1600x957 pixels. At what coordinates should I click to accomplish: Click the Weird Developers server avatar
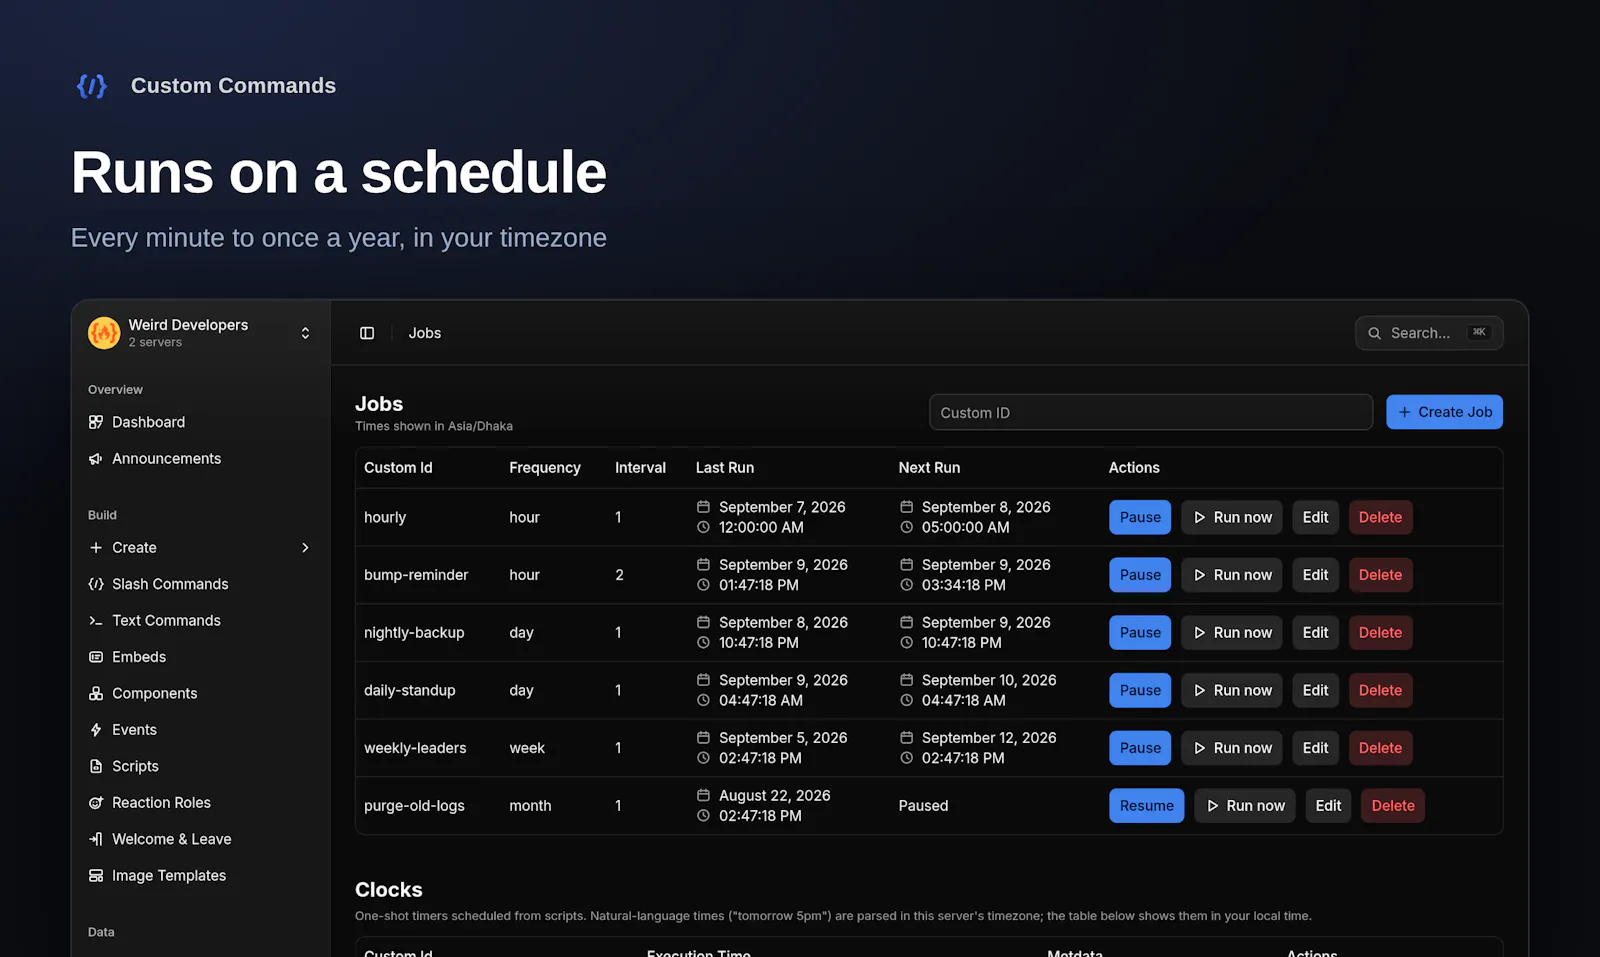104,333
